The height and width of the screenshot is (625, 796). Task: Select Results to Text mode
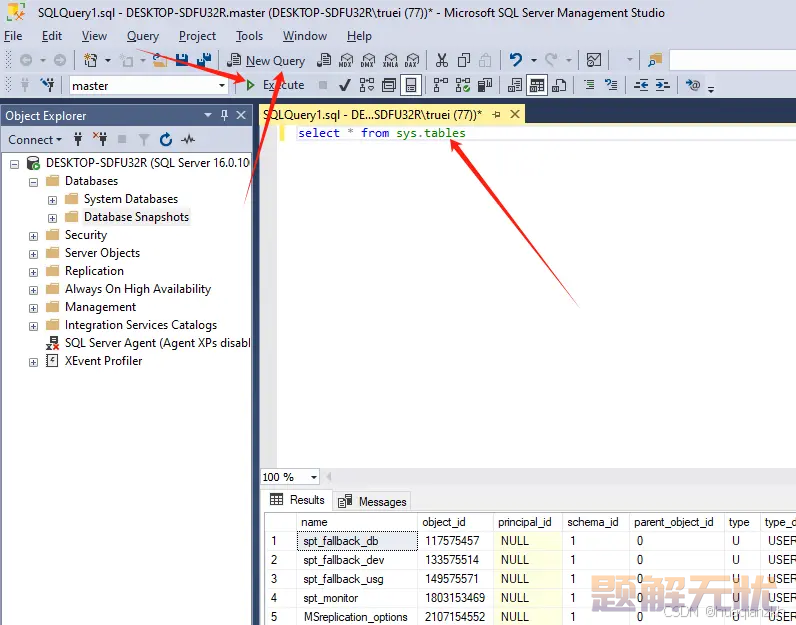[x=515, y=85]
